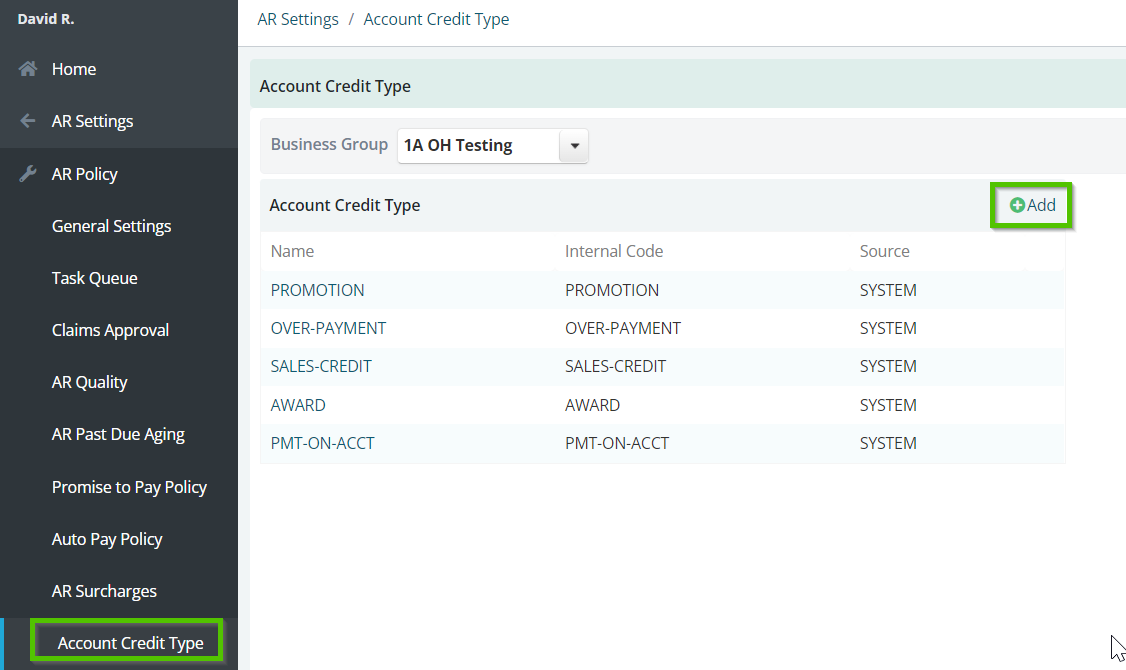
Task: Click the PROMOTION internal code cell
Action: click(612, 290)
